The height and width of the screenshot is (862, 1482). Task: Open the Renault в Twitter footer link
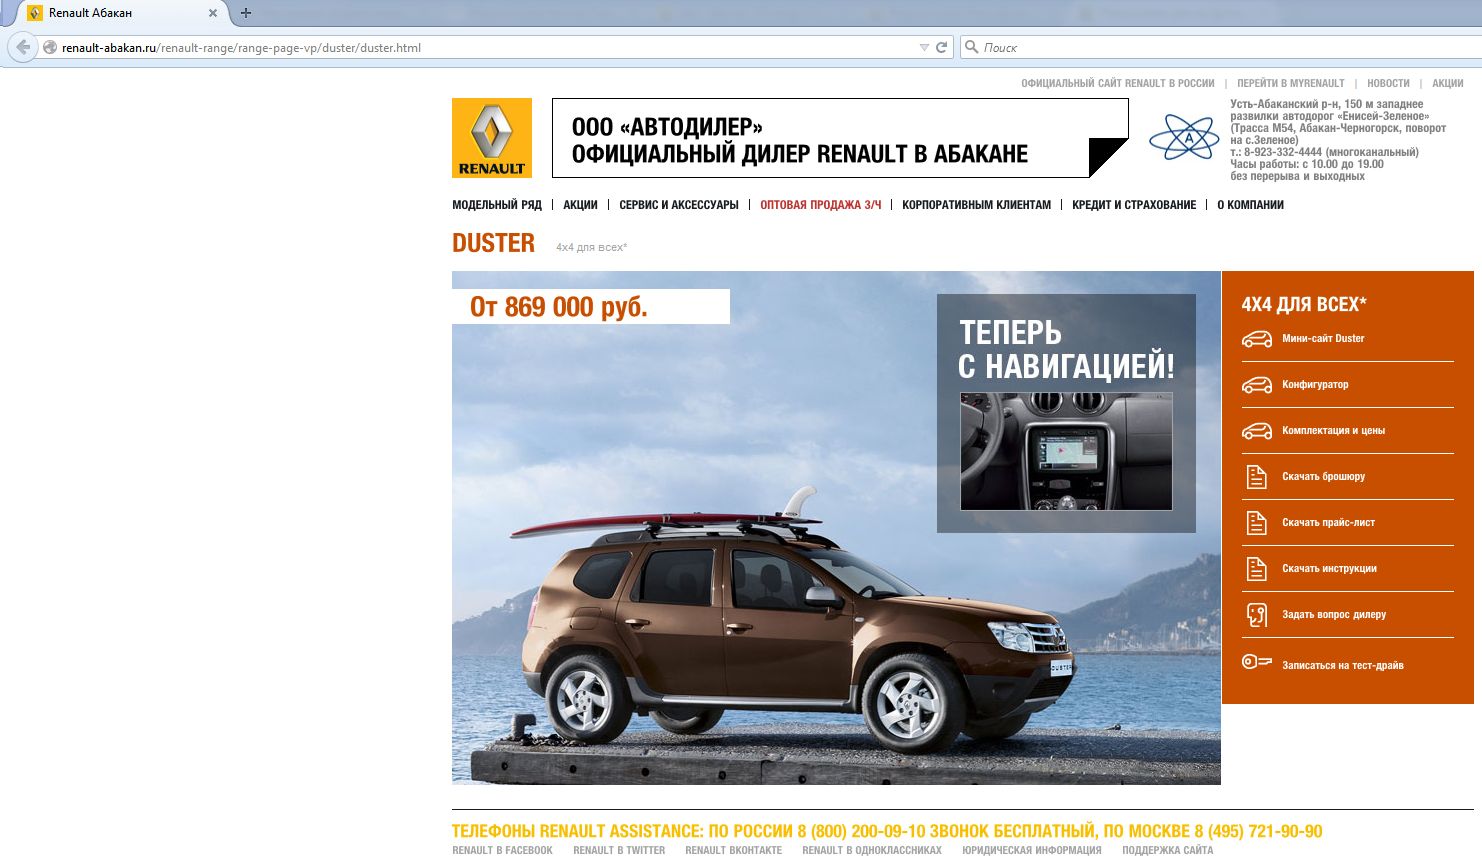619,851
